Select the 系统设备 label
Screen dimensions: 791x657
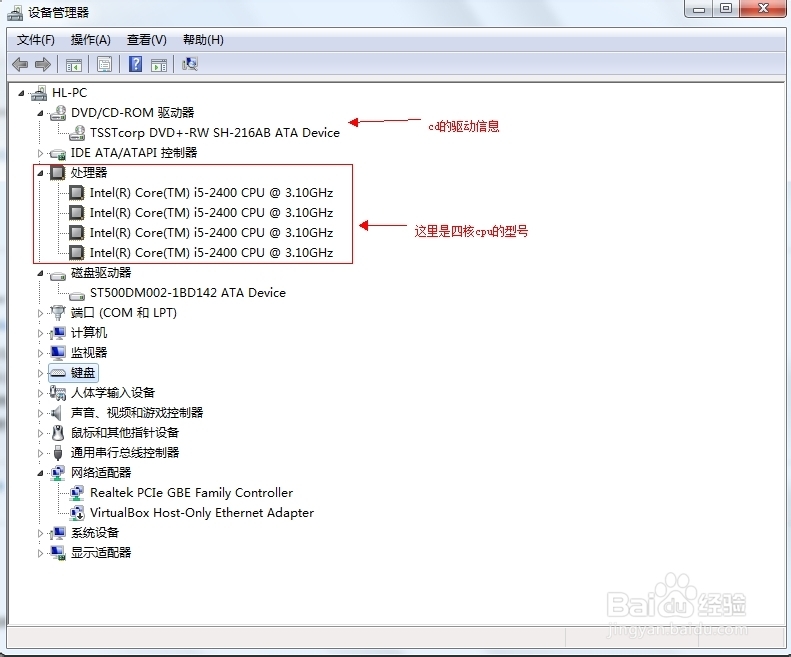(95, 533)
